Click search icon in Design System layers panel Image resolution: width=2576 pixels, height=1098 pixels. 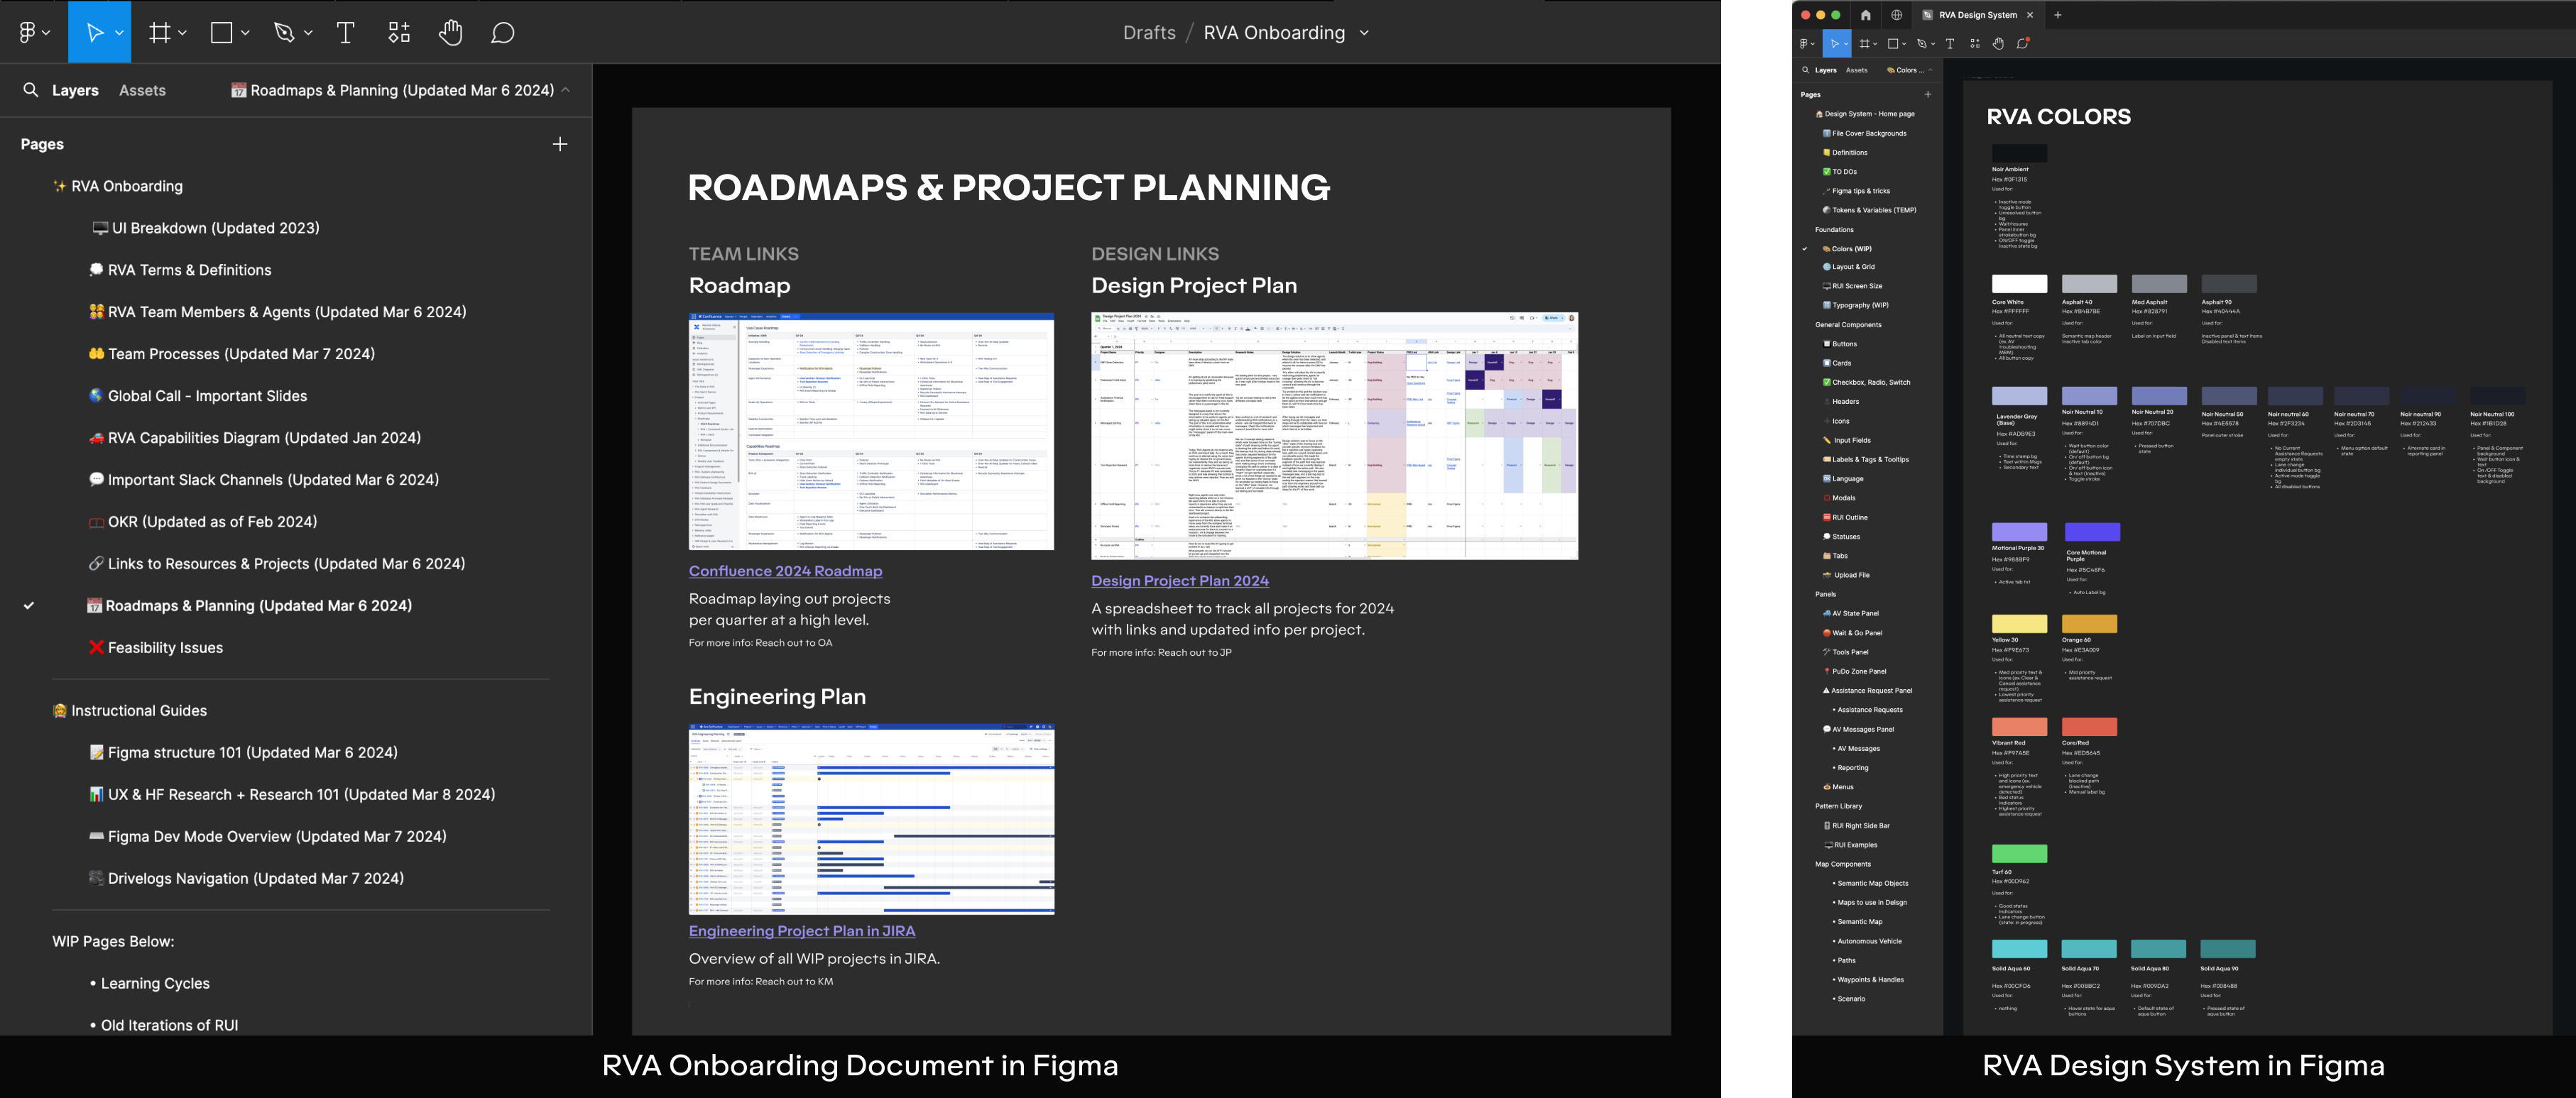pyautogui.click(x=1805, y=70)
